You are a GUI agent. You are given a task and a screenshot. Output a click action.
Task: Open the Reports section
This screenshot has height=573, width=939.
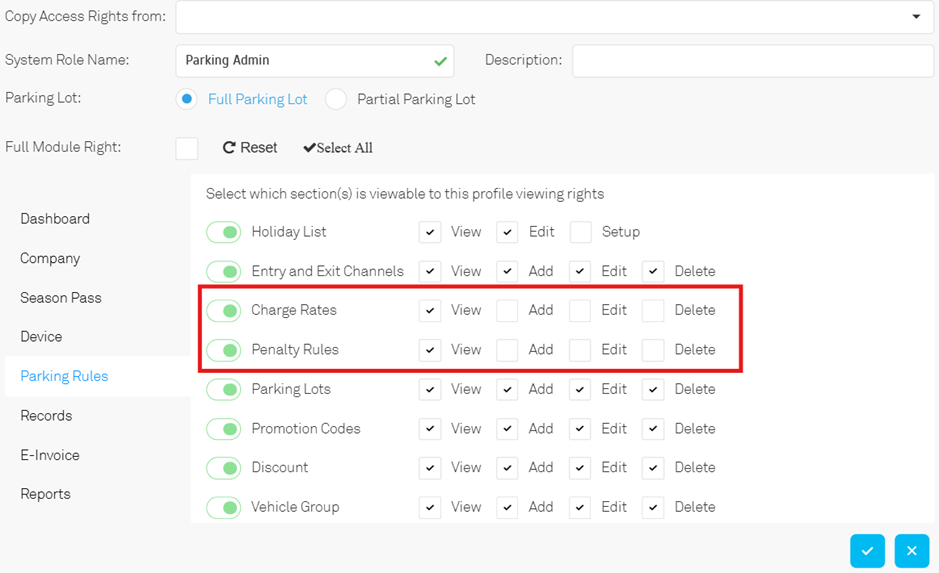[46, 494]
